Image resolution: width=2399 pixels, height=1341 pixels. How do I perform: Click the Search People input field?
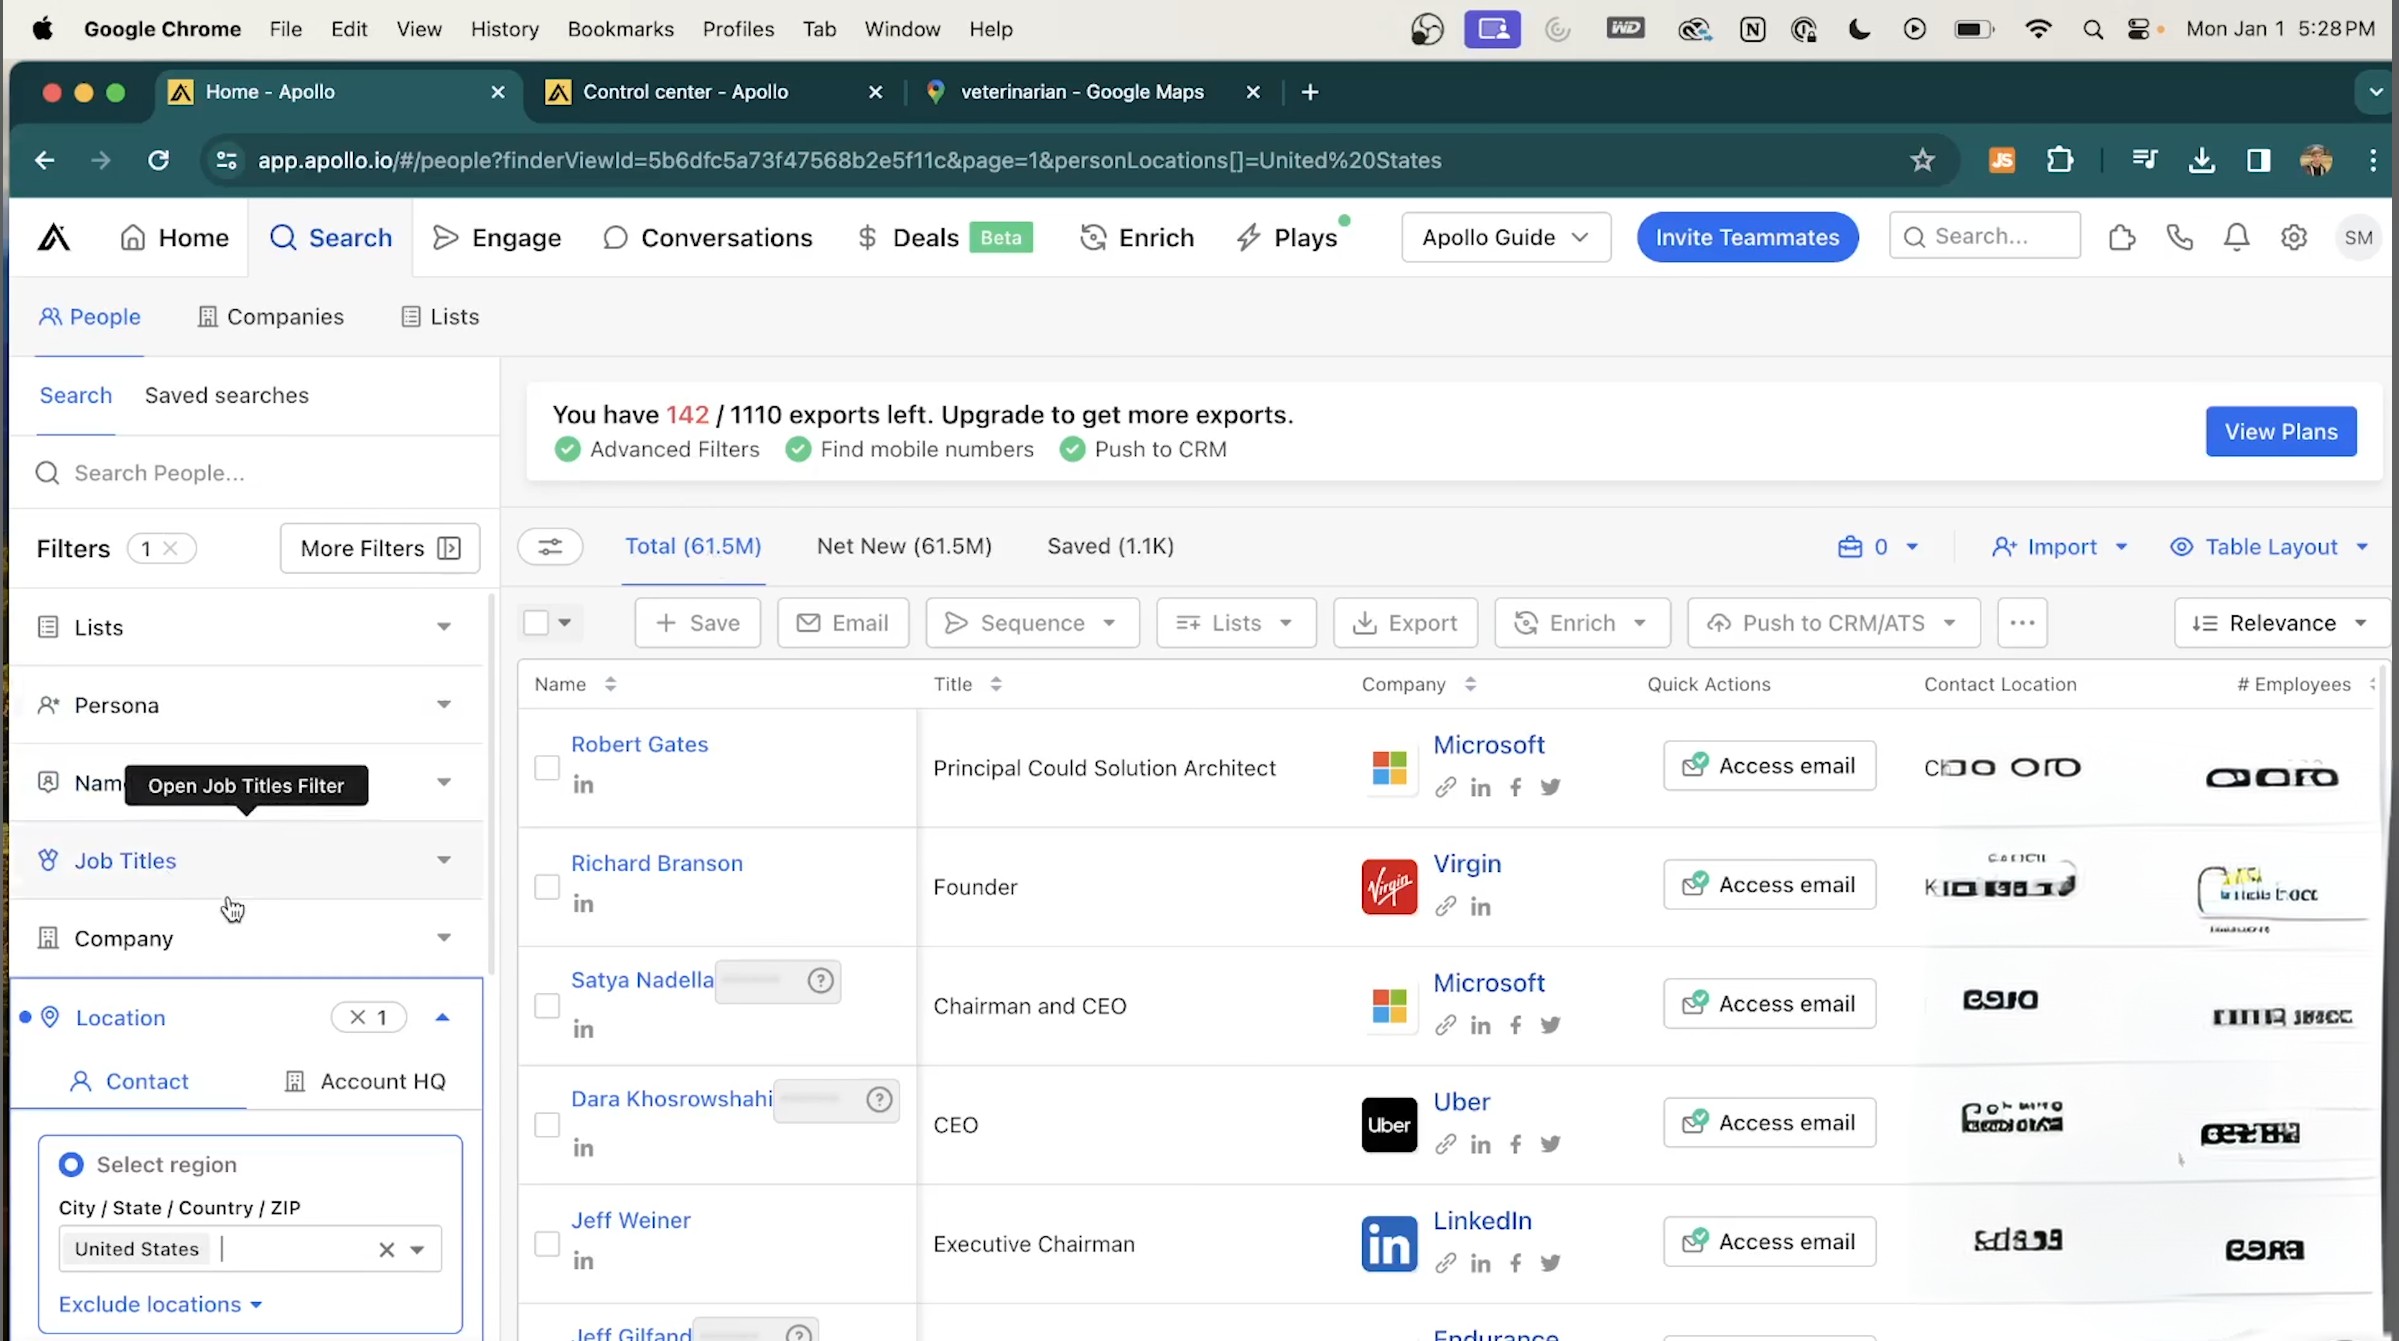255,473
